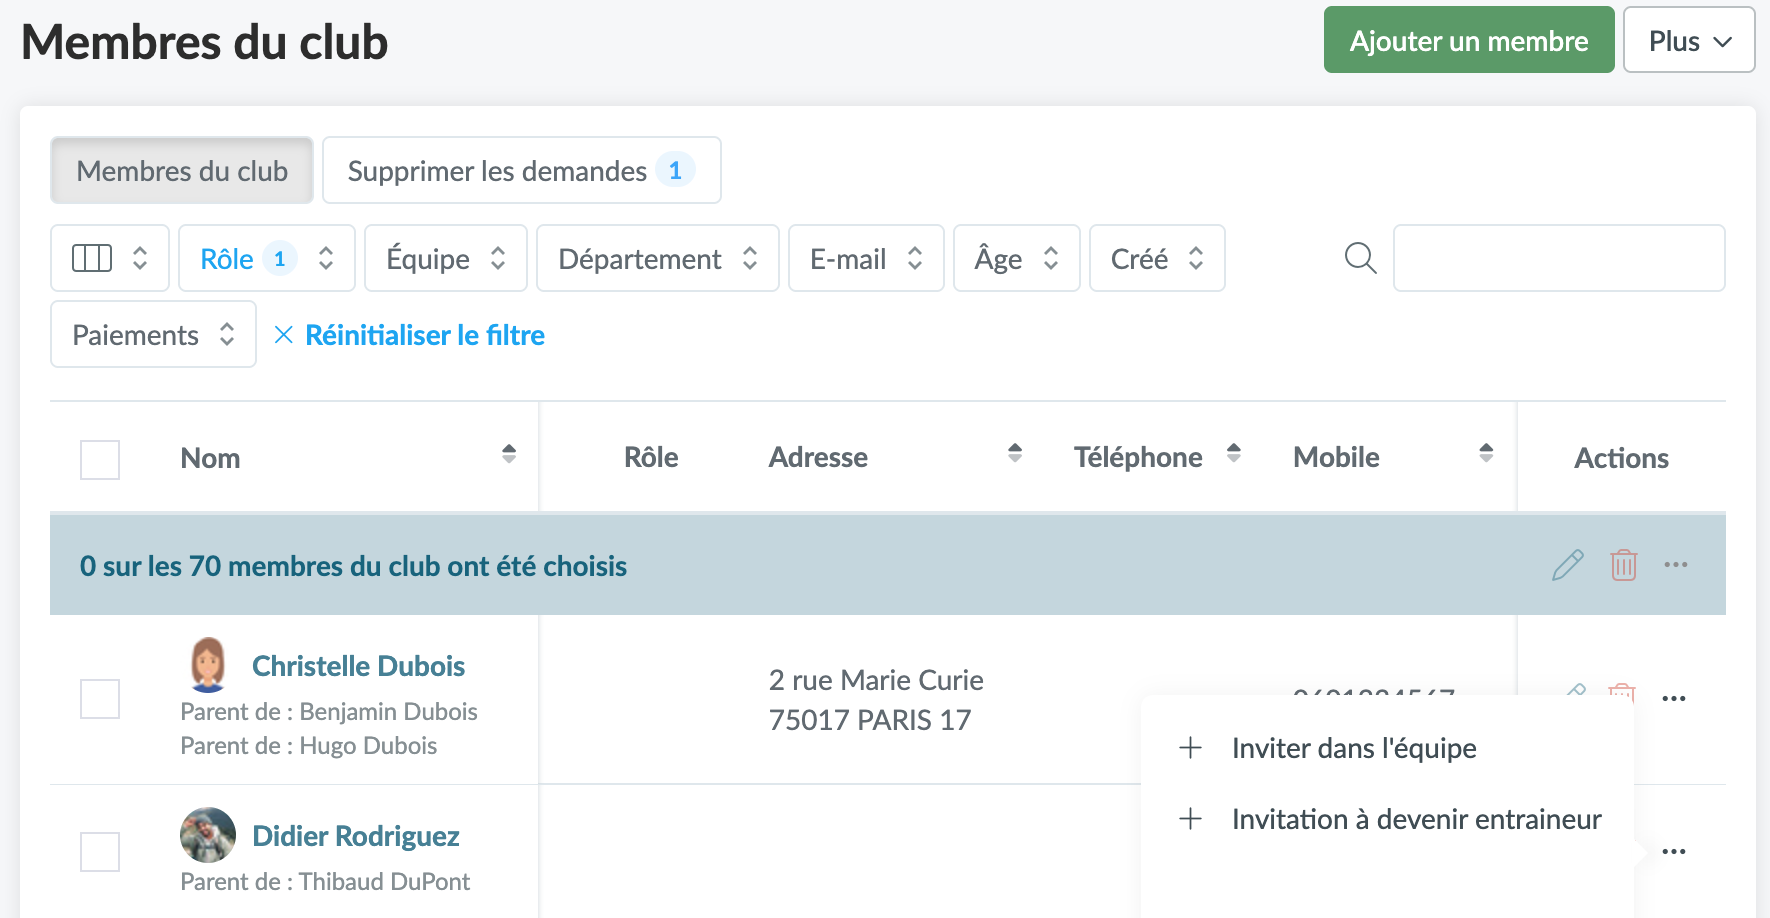1770x918 pixels.
Task: Check the box for Christelle Dubois
Action: coord(100,699)
